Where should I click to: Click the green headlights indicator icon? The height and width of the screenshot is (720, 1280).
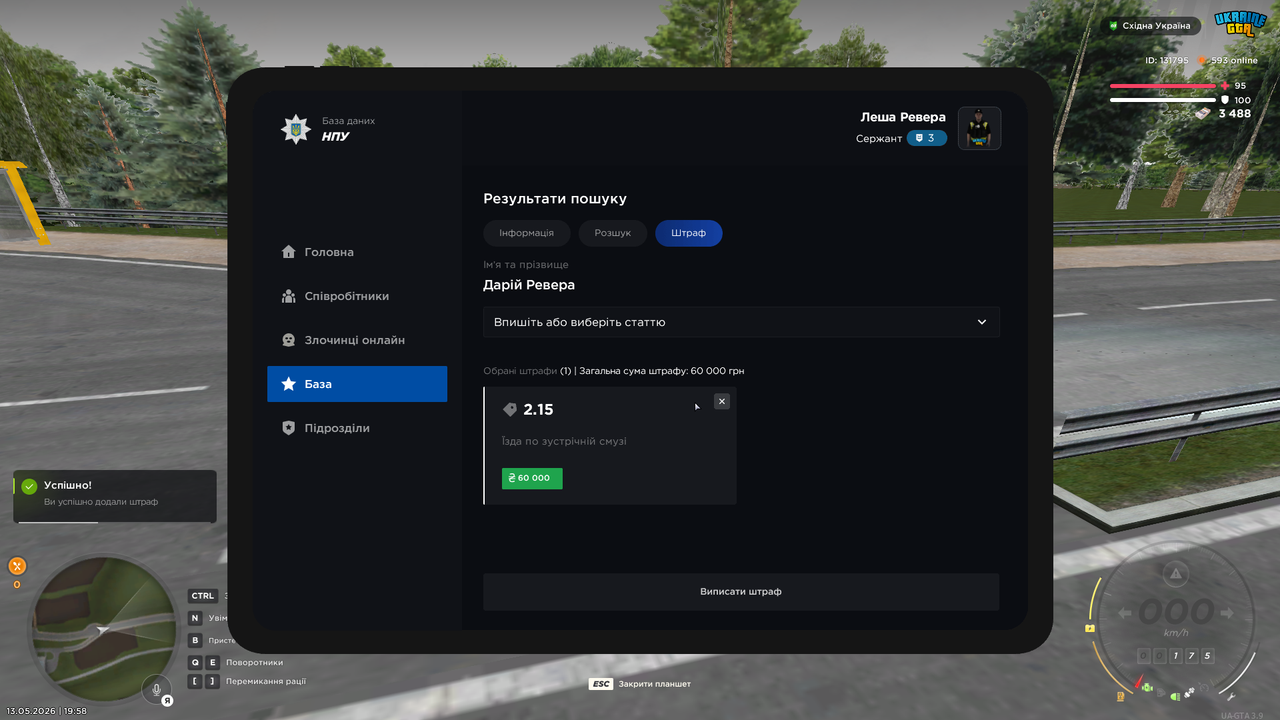tap(1175, 697)
